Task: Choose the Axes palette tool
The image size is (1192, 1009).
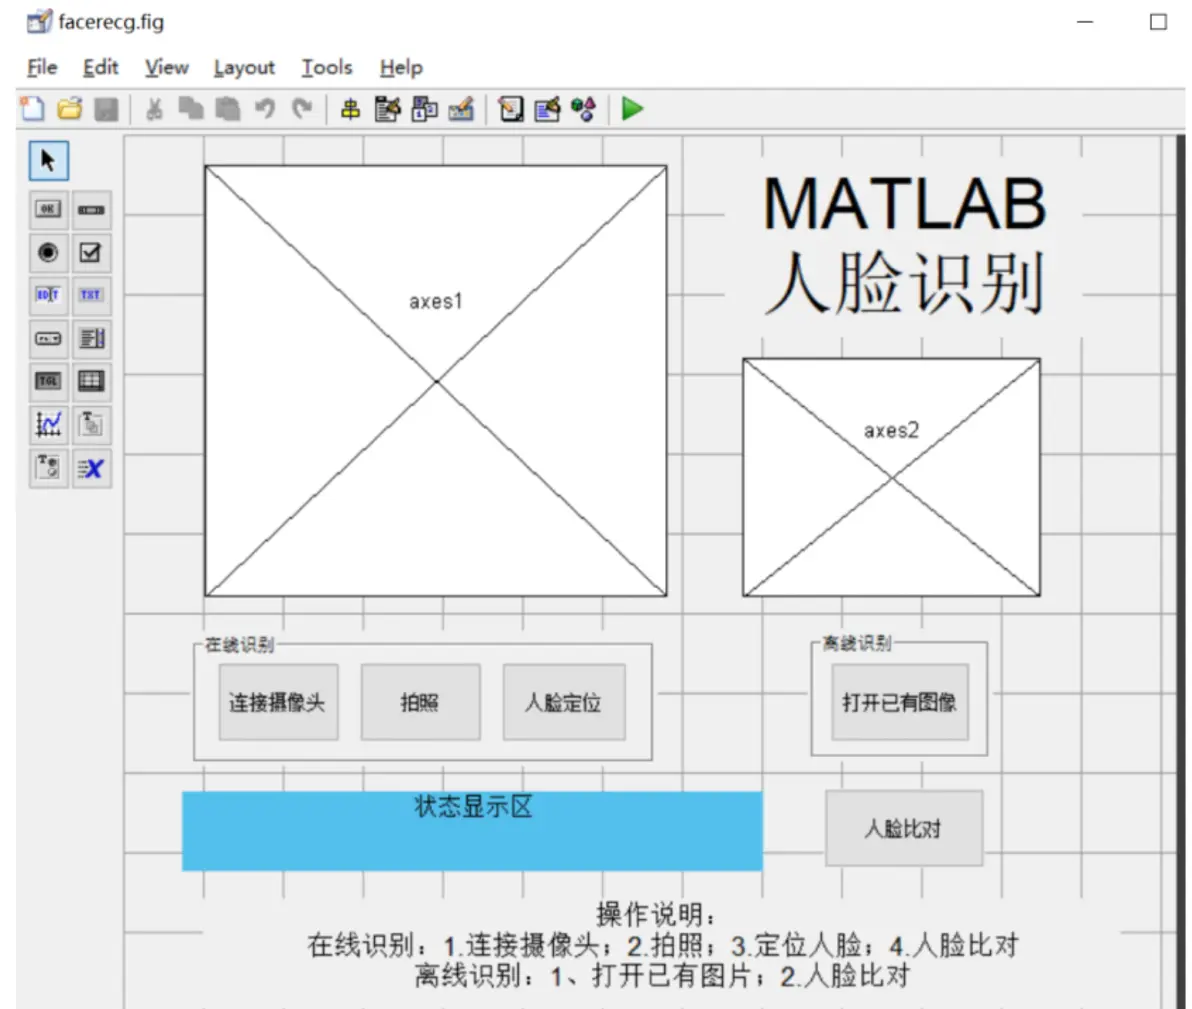Action: [x=48, y=424]
